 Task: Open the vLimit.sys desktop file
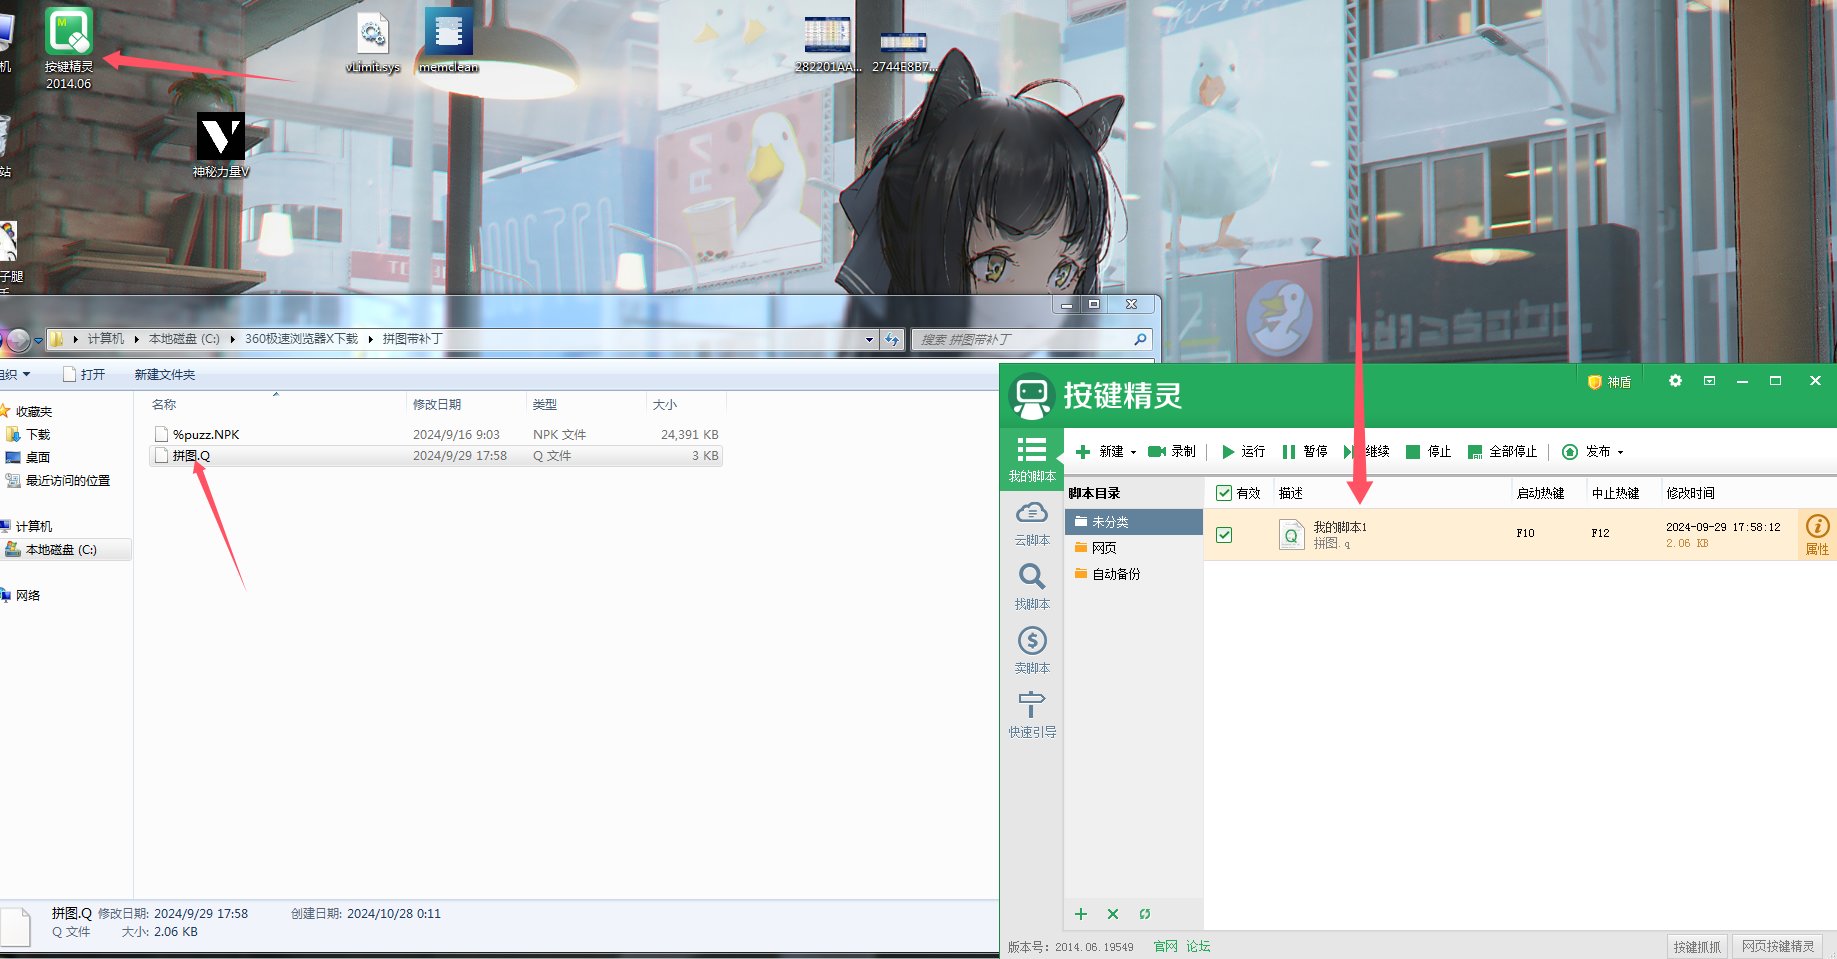(373, 43)
